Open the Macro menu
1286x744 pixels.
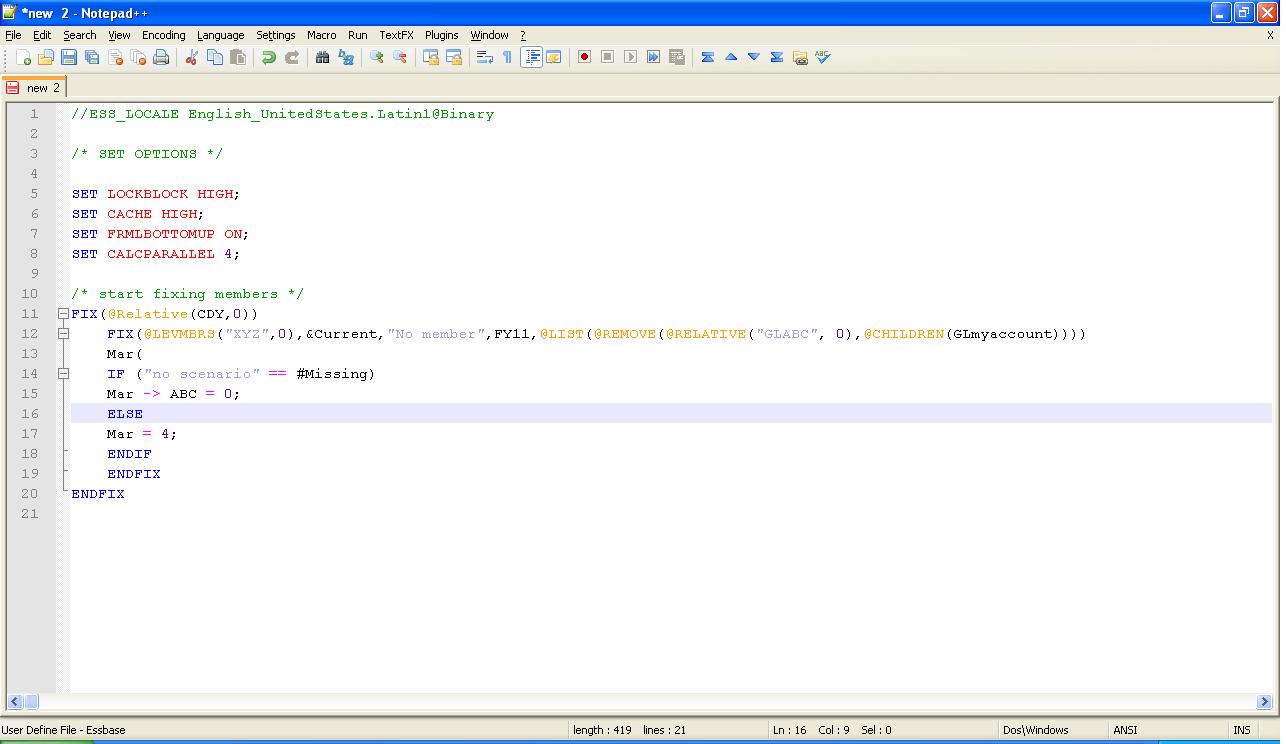tap(321, 35)
